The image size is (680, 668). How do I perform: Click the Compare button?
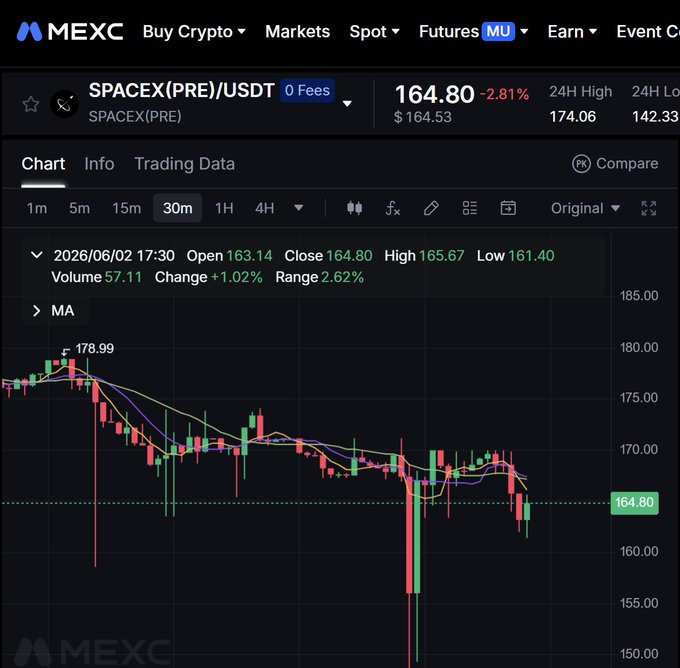click(615, 164)
